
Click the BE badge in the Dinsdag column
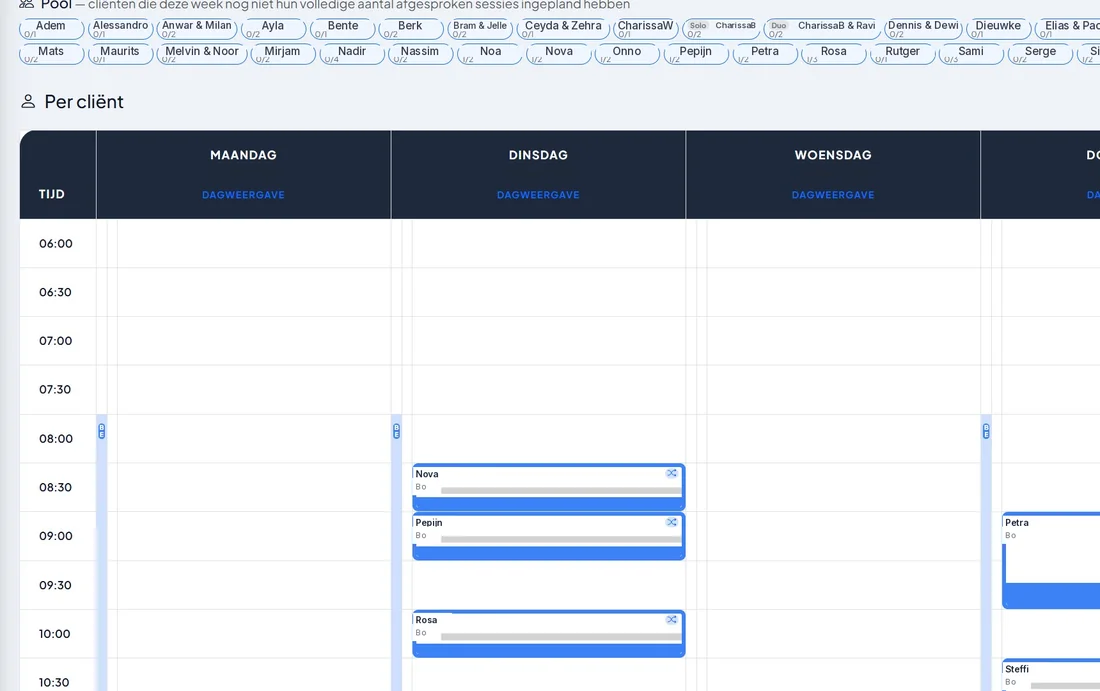(x=396, y=431)
